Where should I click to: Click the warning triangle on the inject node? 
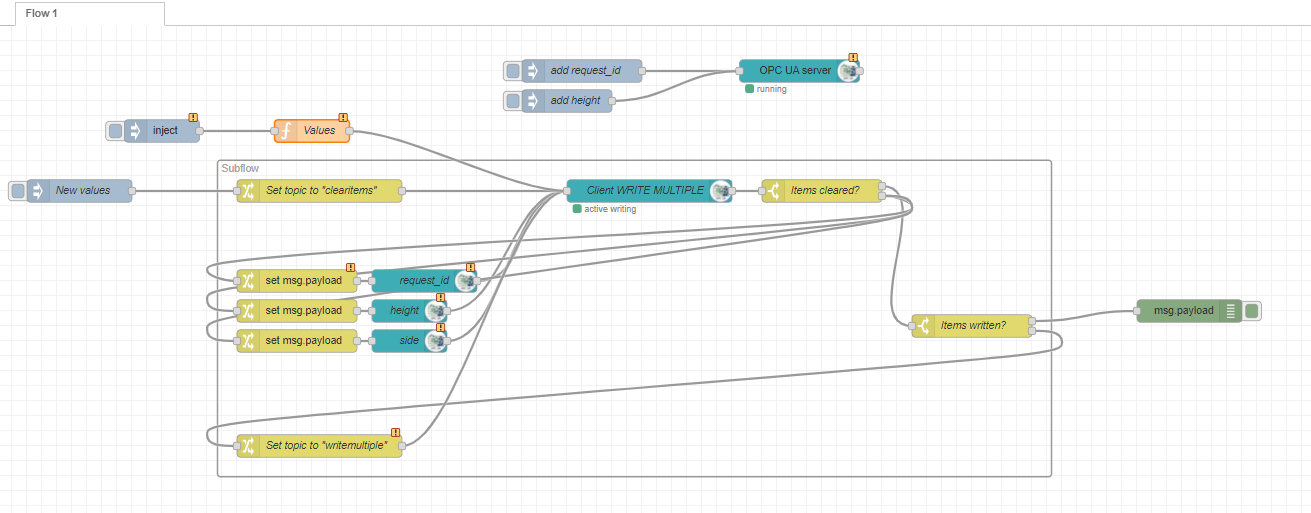click(193, 117)
